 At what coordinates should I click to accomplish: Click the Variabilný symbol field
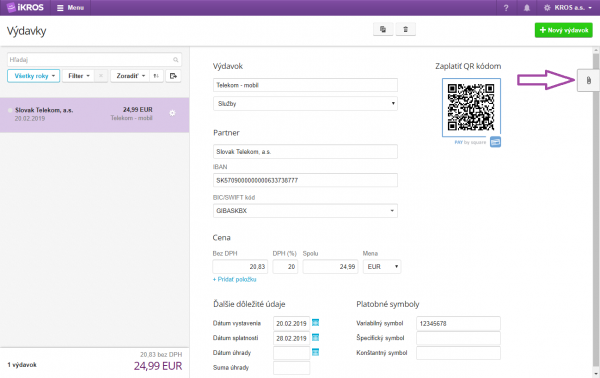click(x=458, y=323)
